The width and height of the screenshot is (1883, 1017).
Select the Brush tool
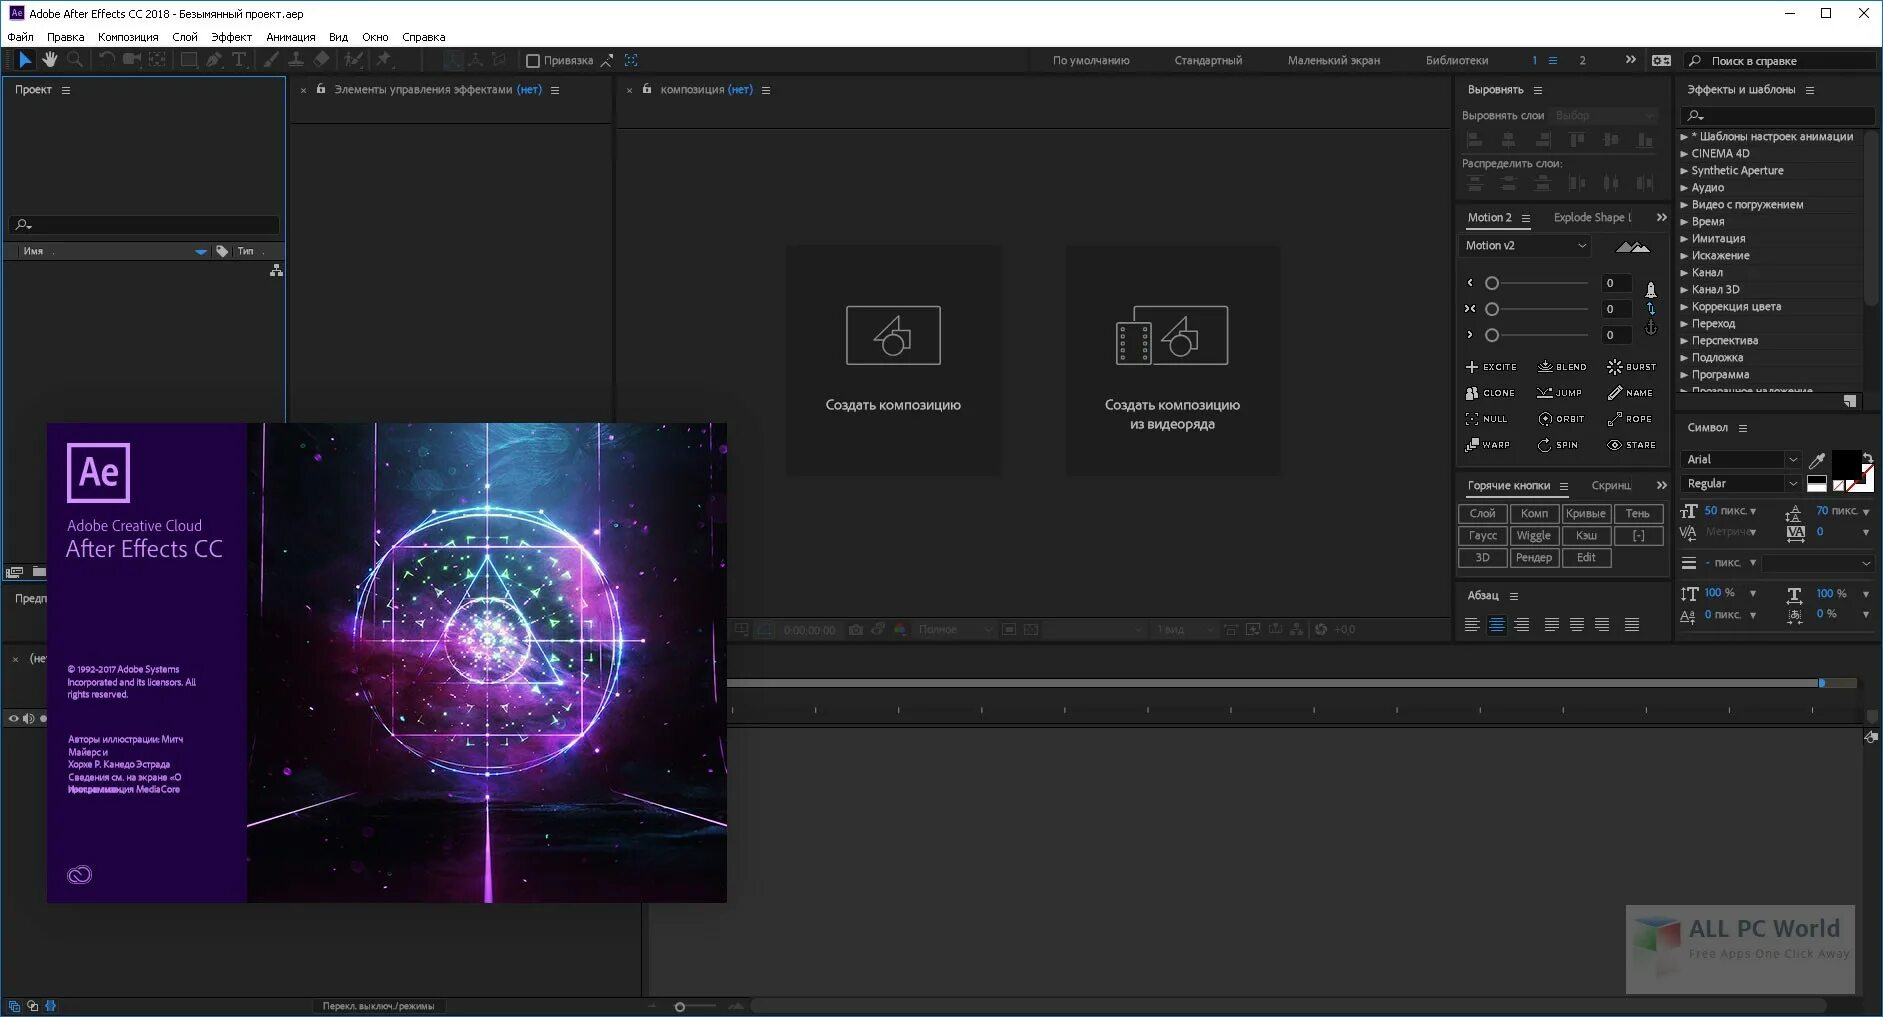271,60
